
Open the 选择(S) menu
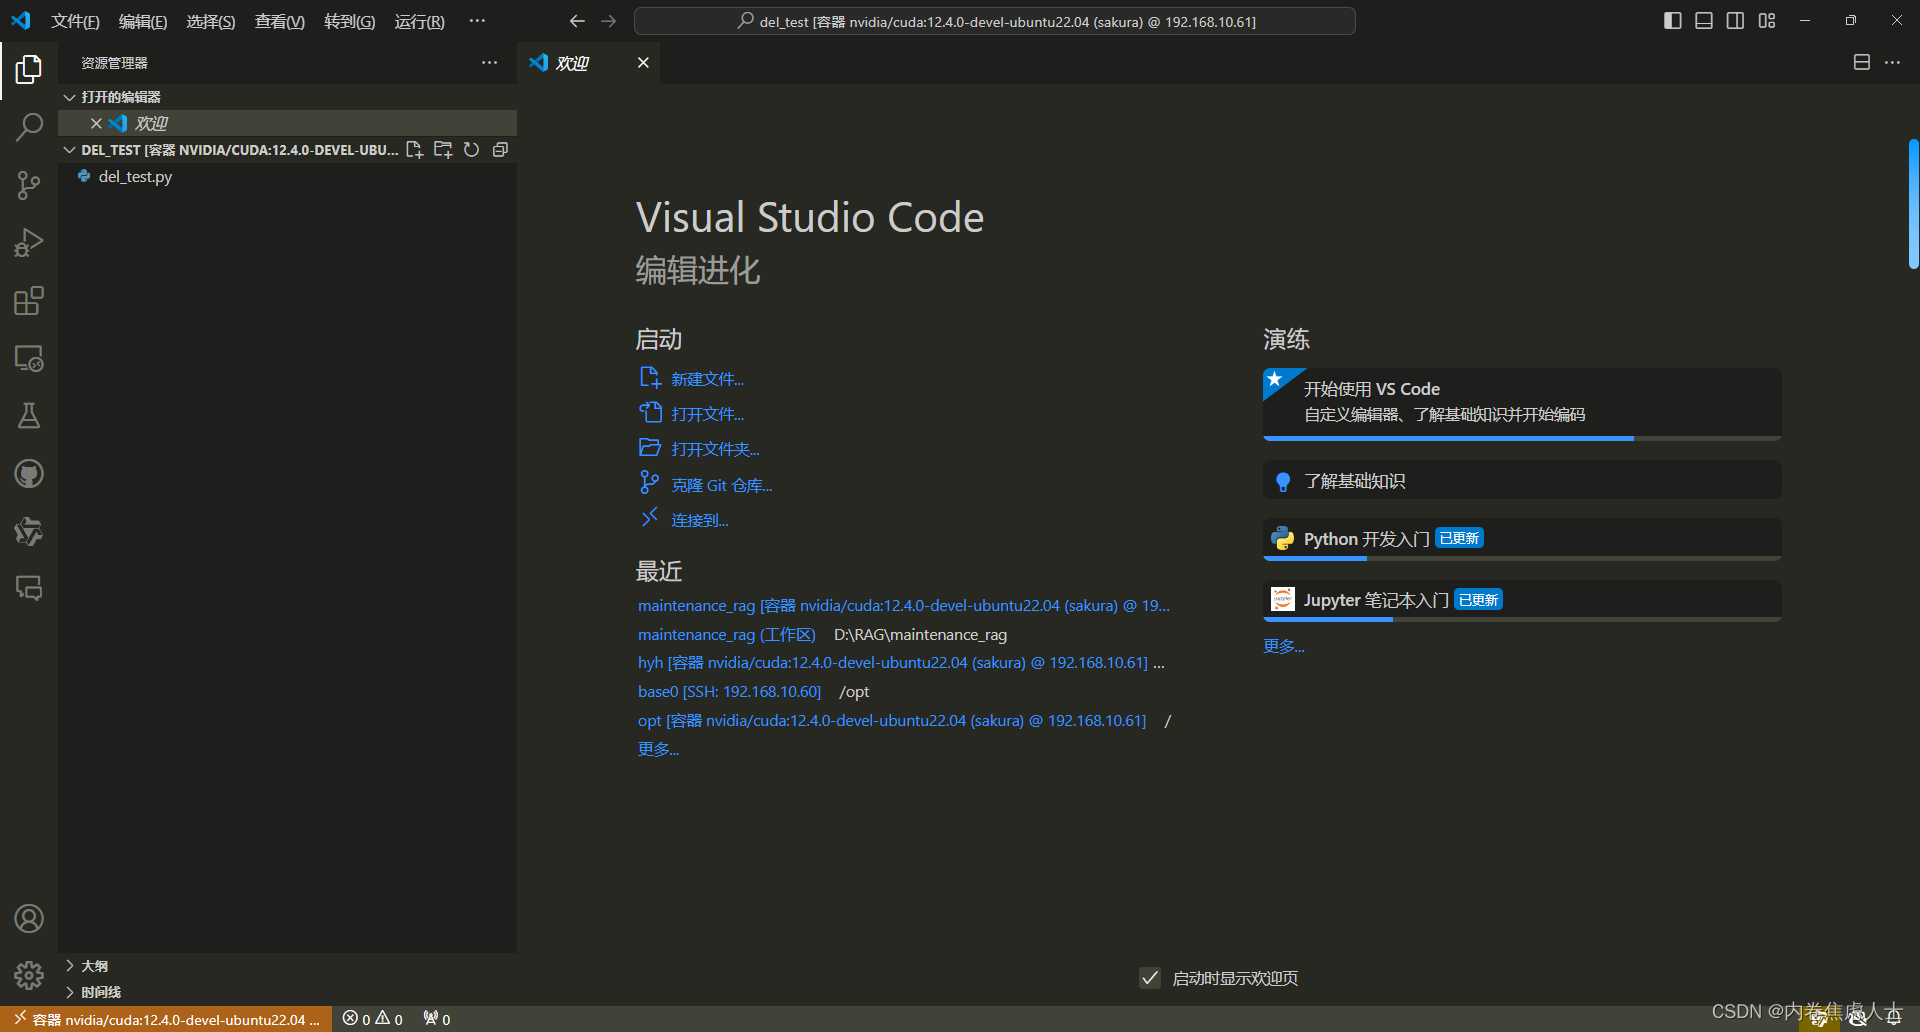tap(211, 22)
